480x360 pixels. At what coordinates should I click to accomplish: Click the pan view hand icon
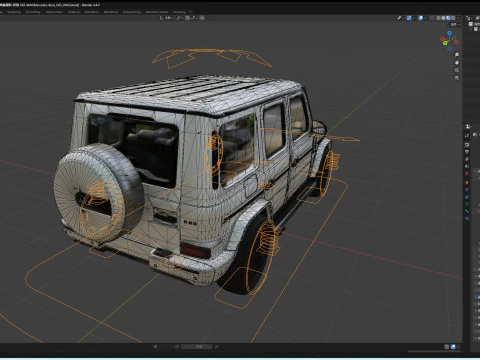tap(457, 62)
